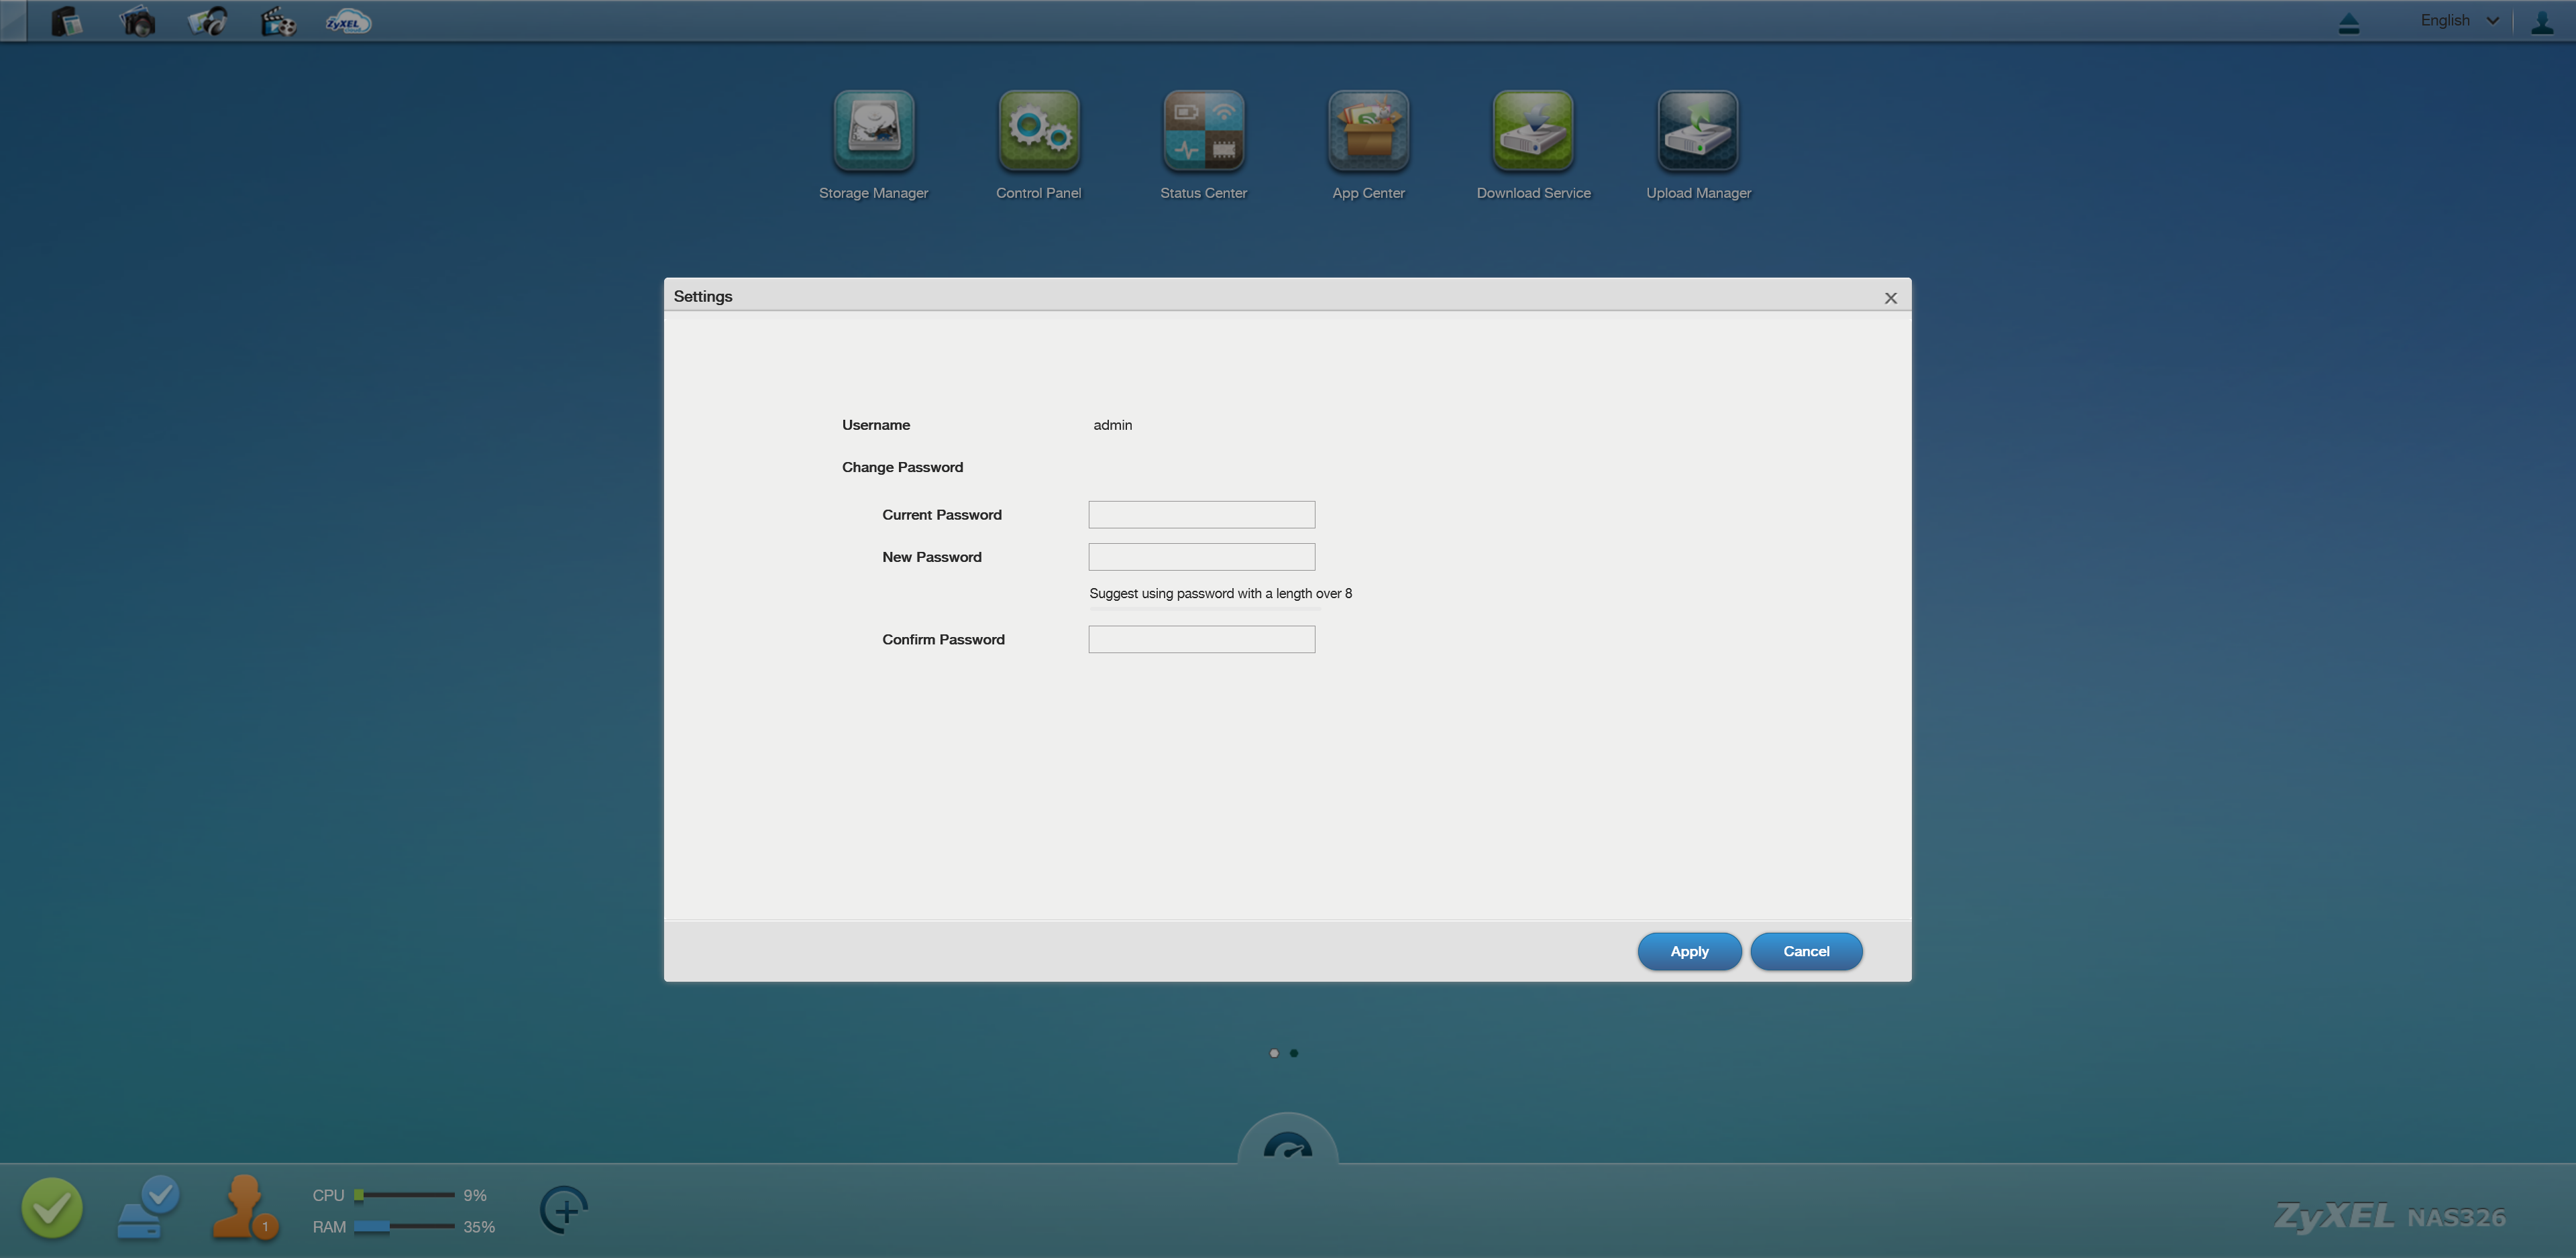
Task: Open Status Center
Action: [1203, 131]
